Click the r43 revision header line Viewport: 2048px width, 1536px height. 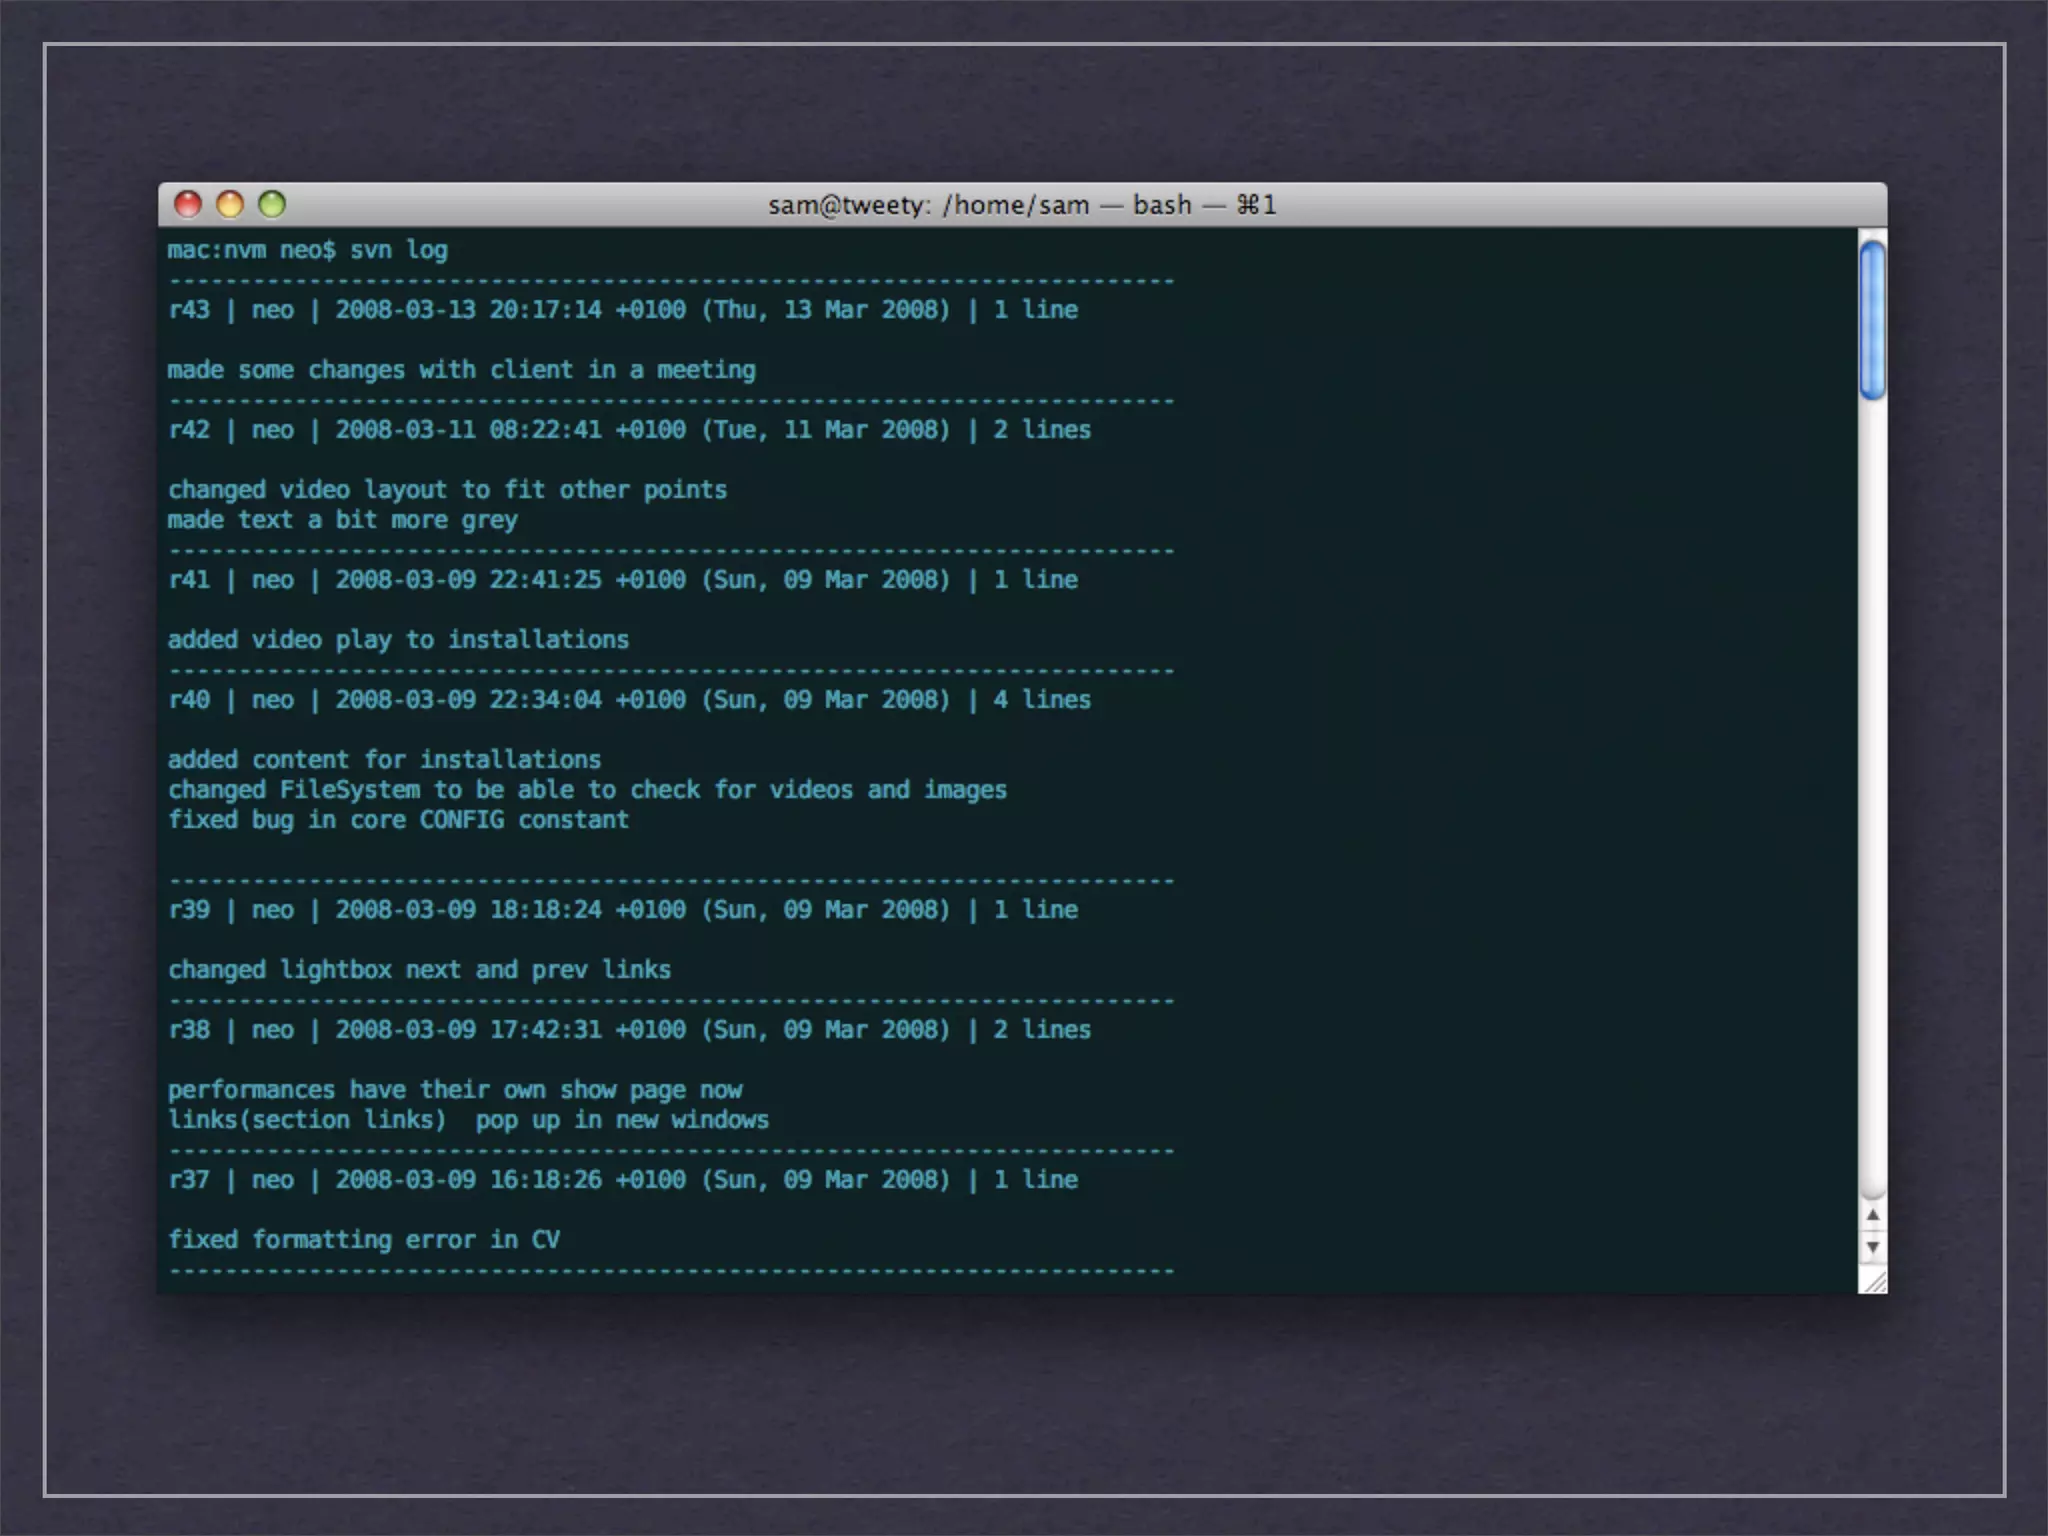[622, 310]
